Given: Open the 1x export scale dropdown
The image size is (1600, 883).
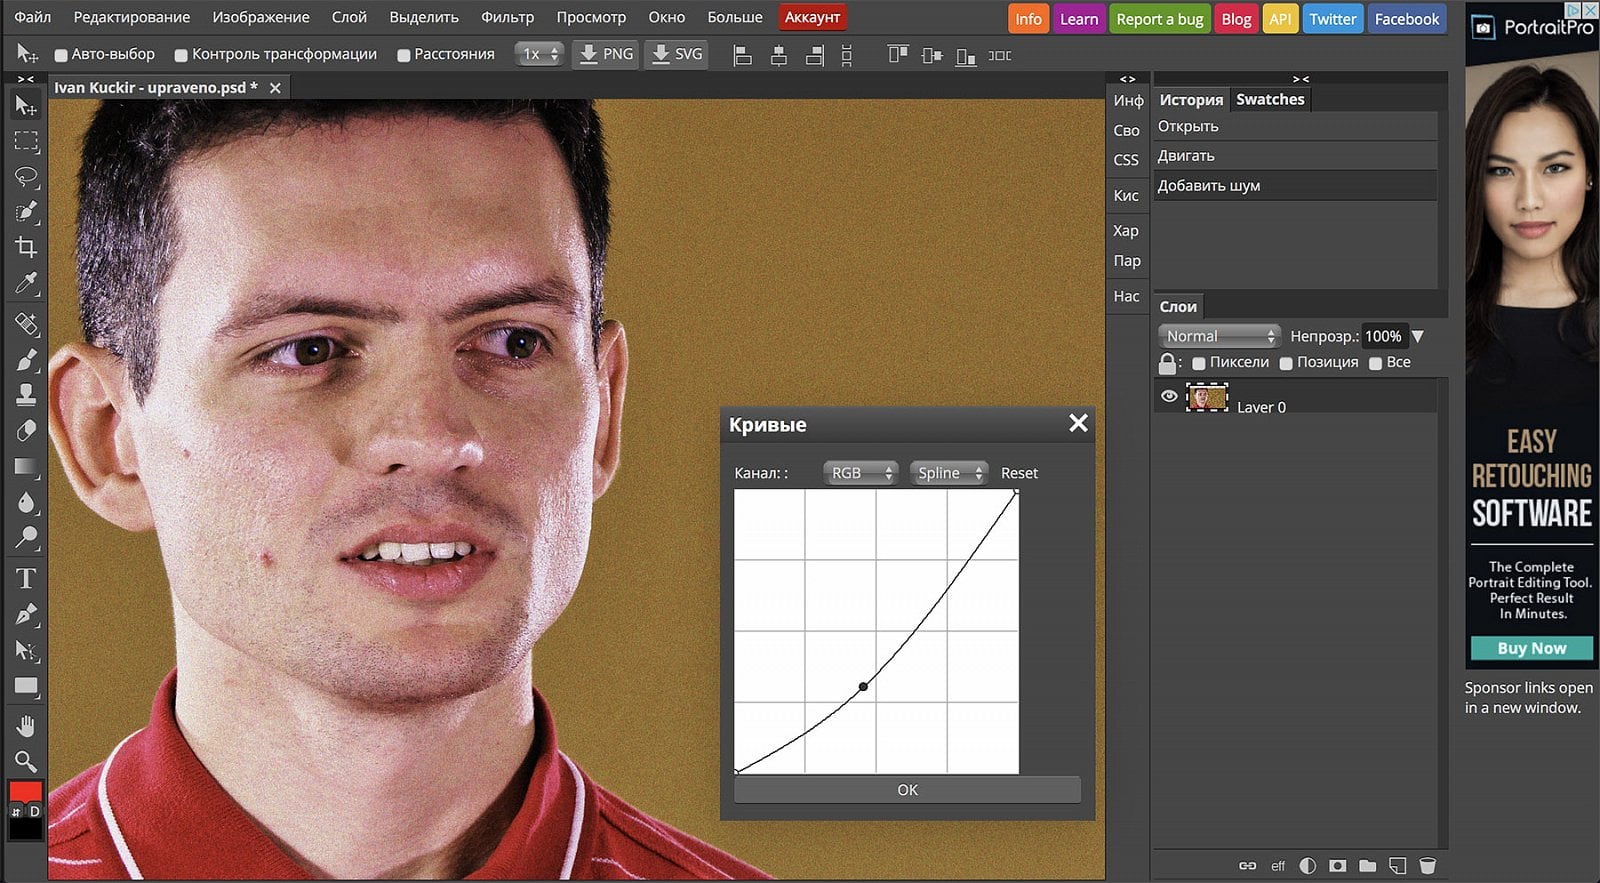Looking at the screenshot, I should [538, 54].
